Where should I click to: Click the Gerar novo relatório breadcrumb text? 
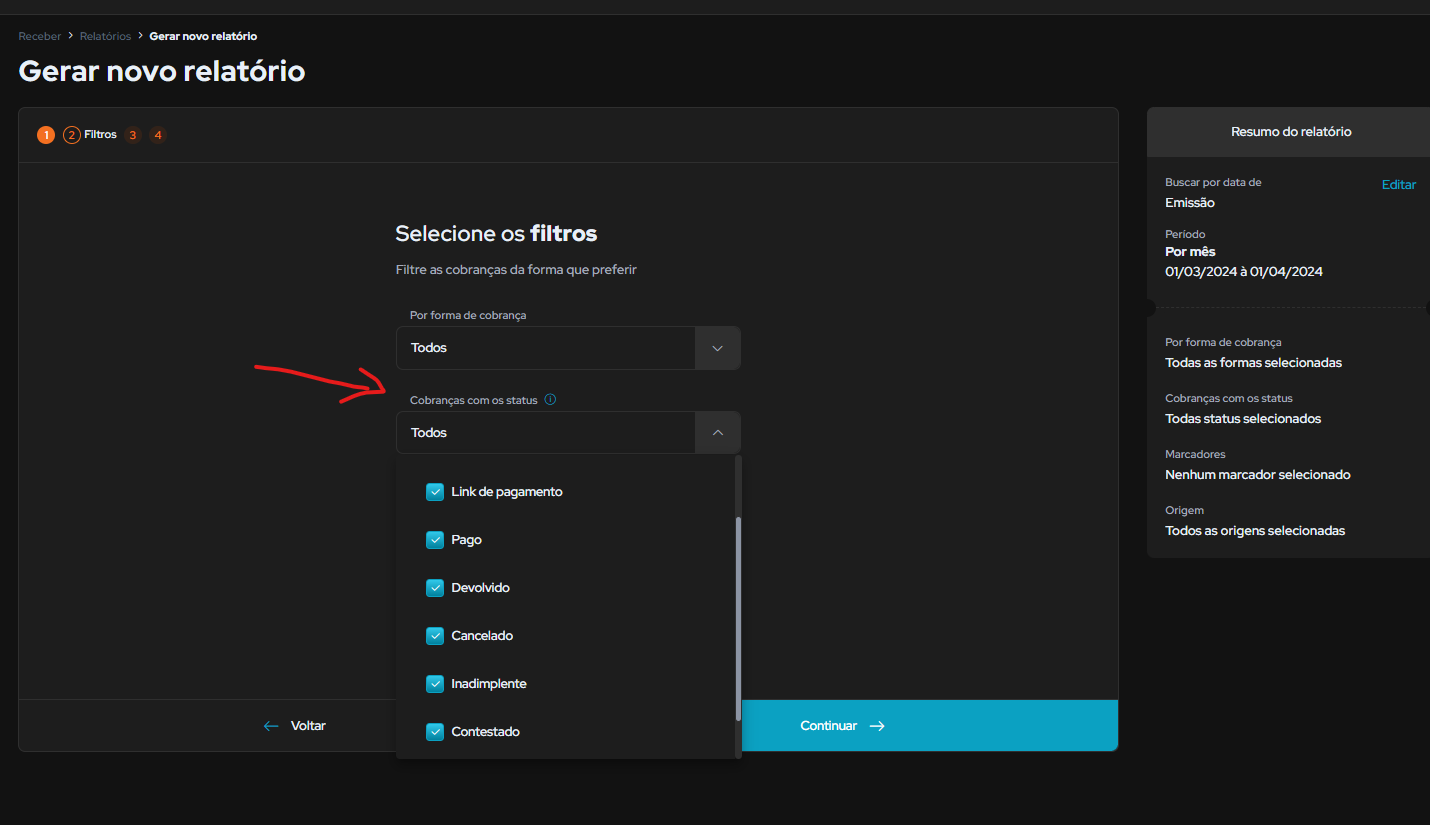pos(203,36)
